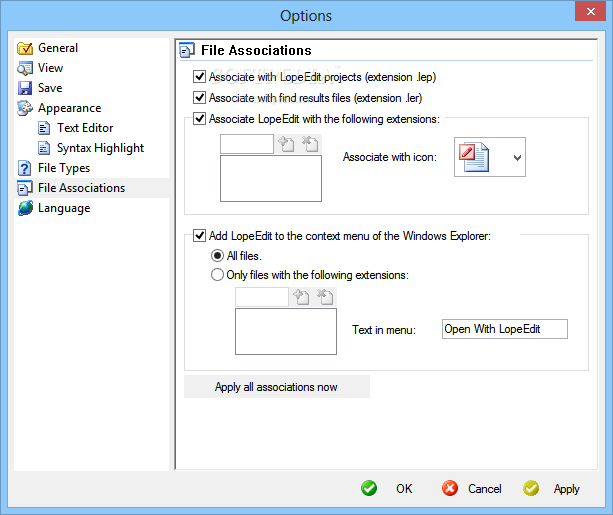Click the Syntax Highlight page icon

click(44, 148)
